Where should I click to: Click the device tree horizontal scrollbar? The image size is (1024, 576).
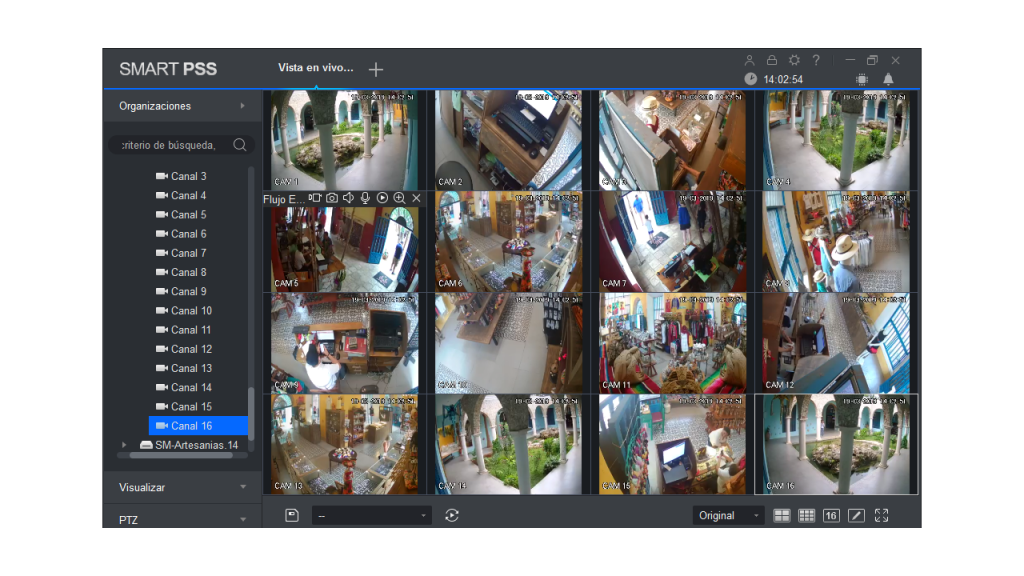click(181, 456)
